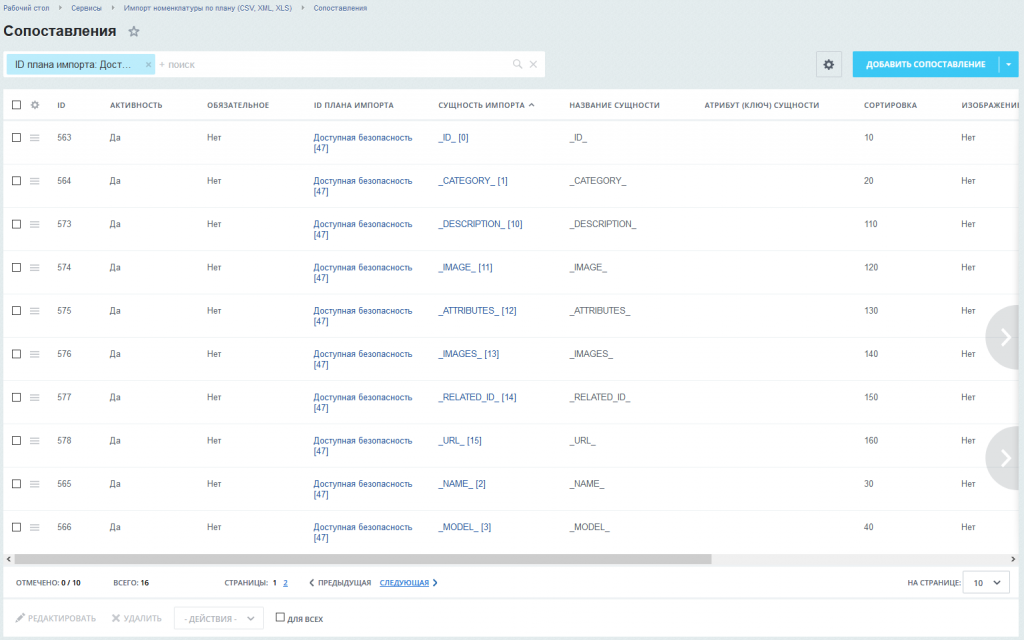Enable the 'Для всех' checkbox
The image size is (1024, 640).
pos(280,617)
